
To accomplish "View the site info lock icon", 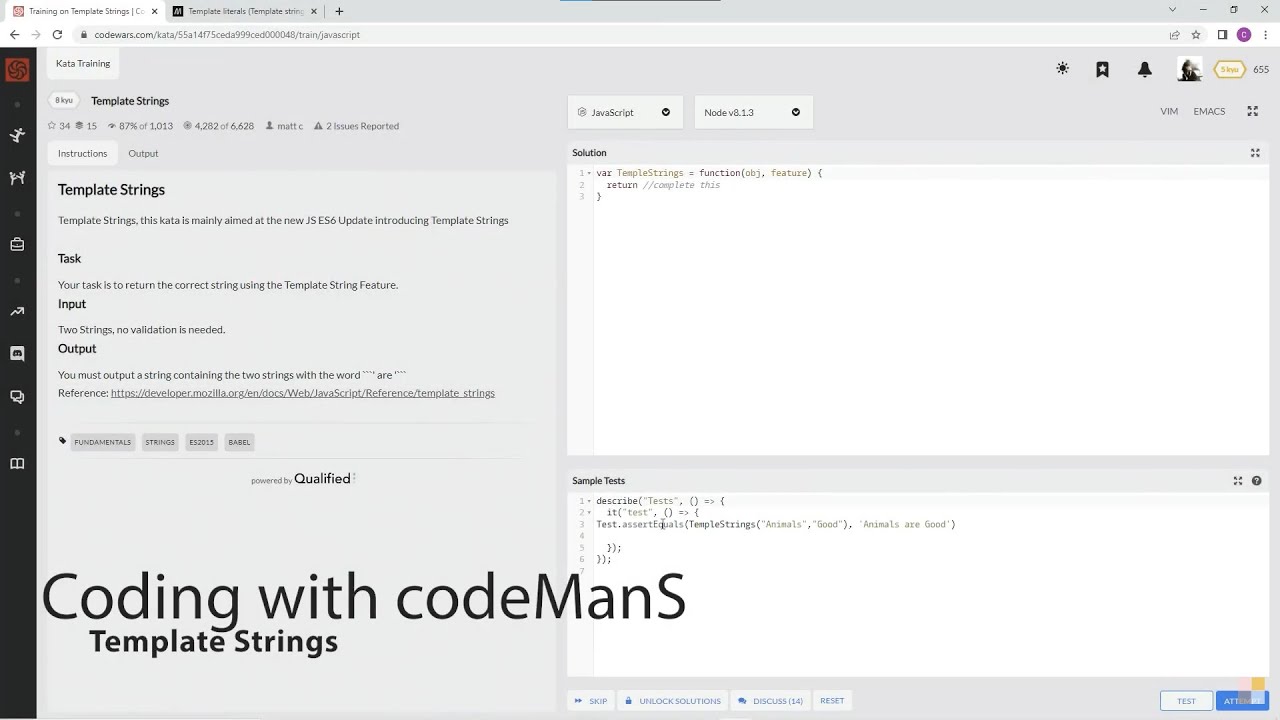I will (x=82, y=34).
